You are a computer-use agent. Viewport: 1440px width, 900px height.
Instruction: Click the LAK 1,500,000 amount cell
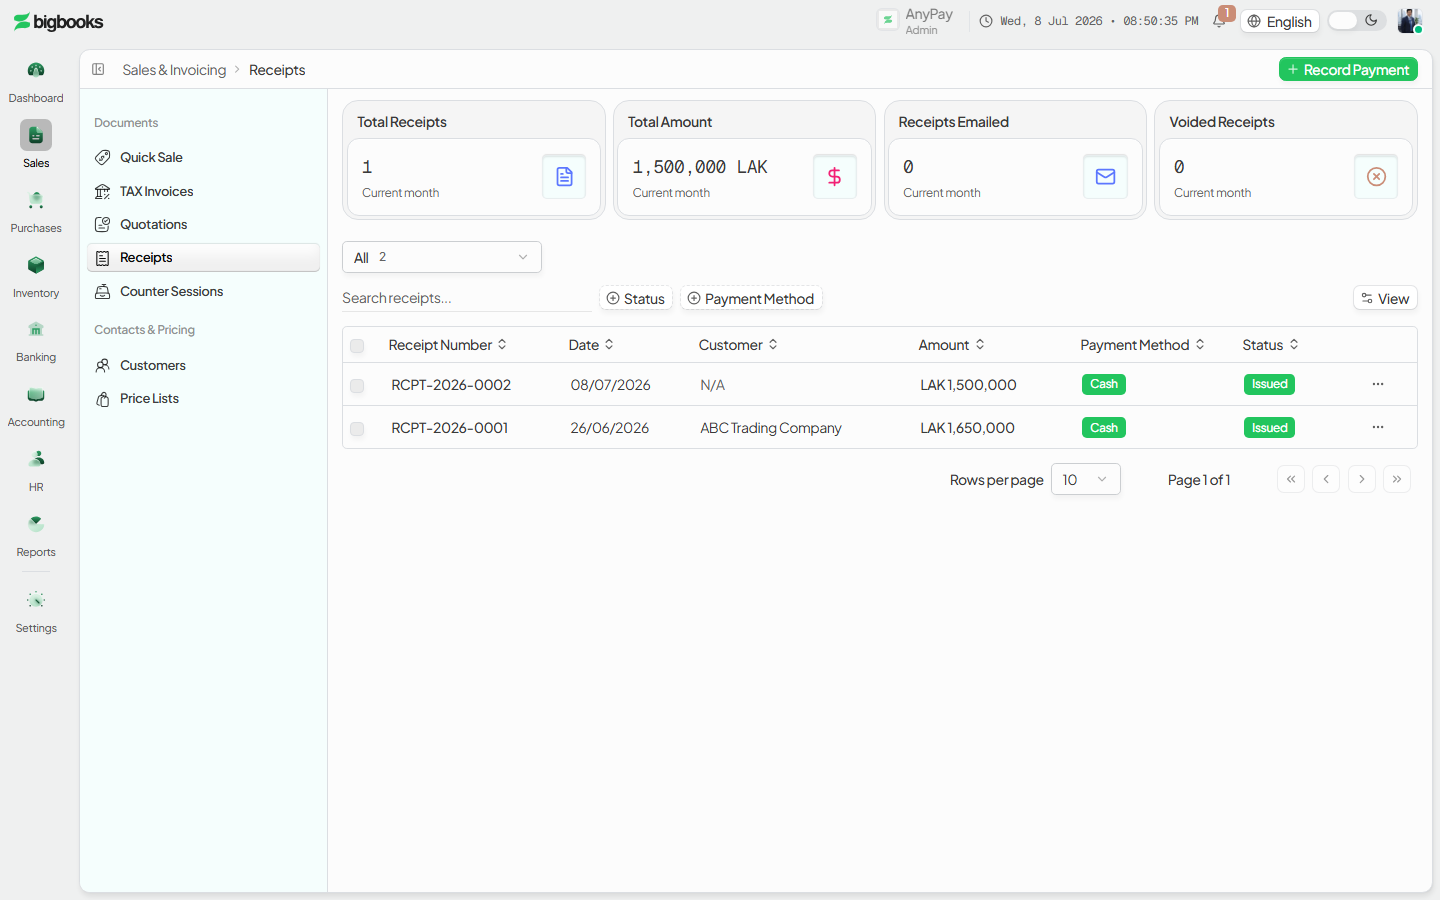pyautogui.click(x=968, y=385)
